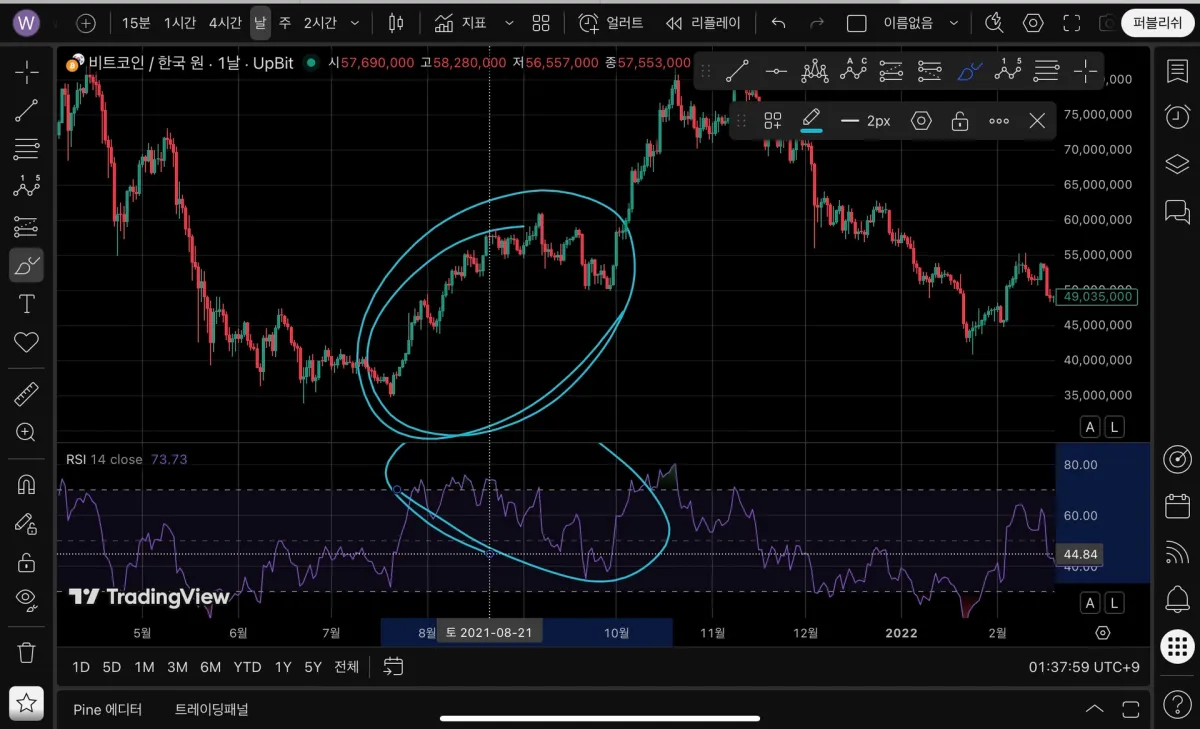
Task: Delete drawings with trash icon
Action: point(26,652)
